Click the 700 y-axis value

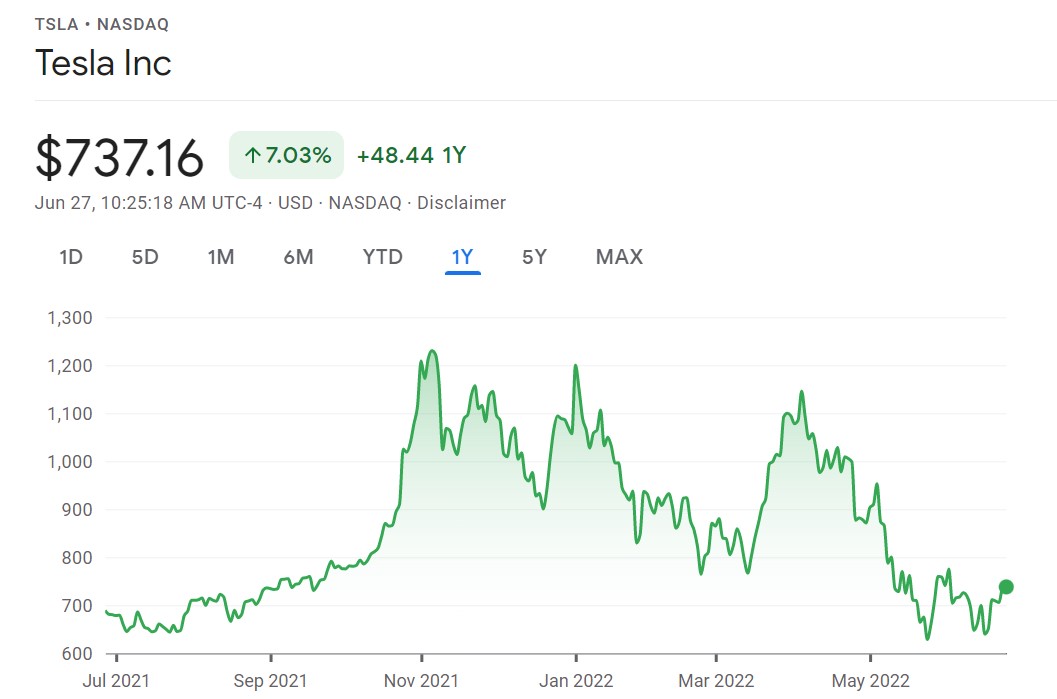(77, 605)
